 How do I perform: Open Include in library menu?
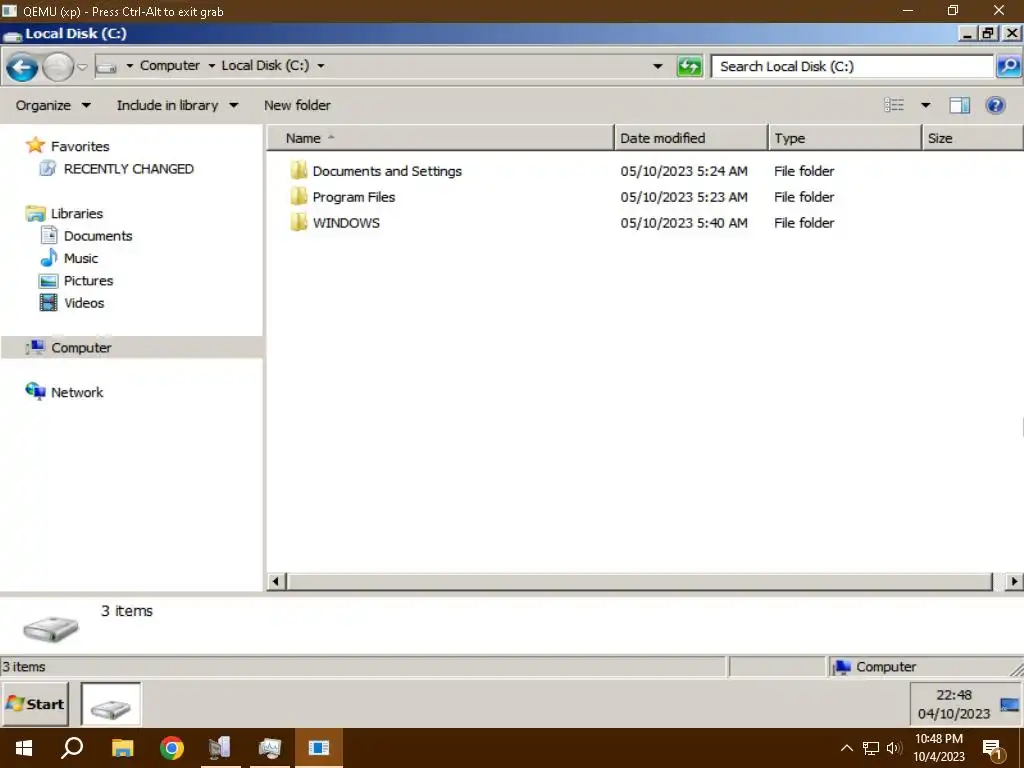[177, 105]
